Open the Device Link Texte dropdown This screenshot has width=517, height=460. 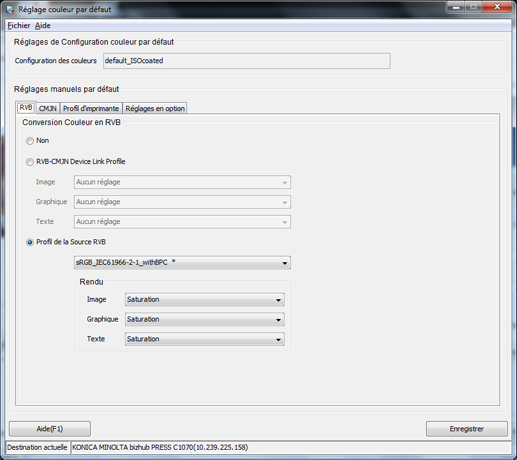[x=182, y=222]
